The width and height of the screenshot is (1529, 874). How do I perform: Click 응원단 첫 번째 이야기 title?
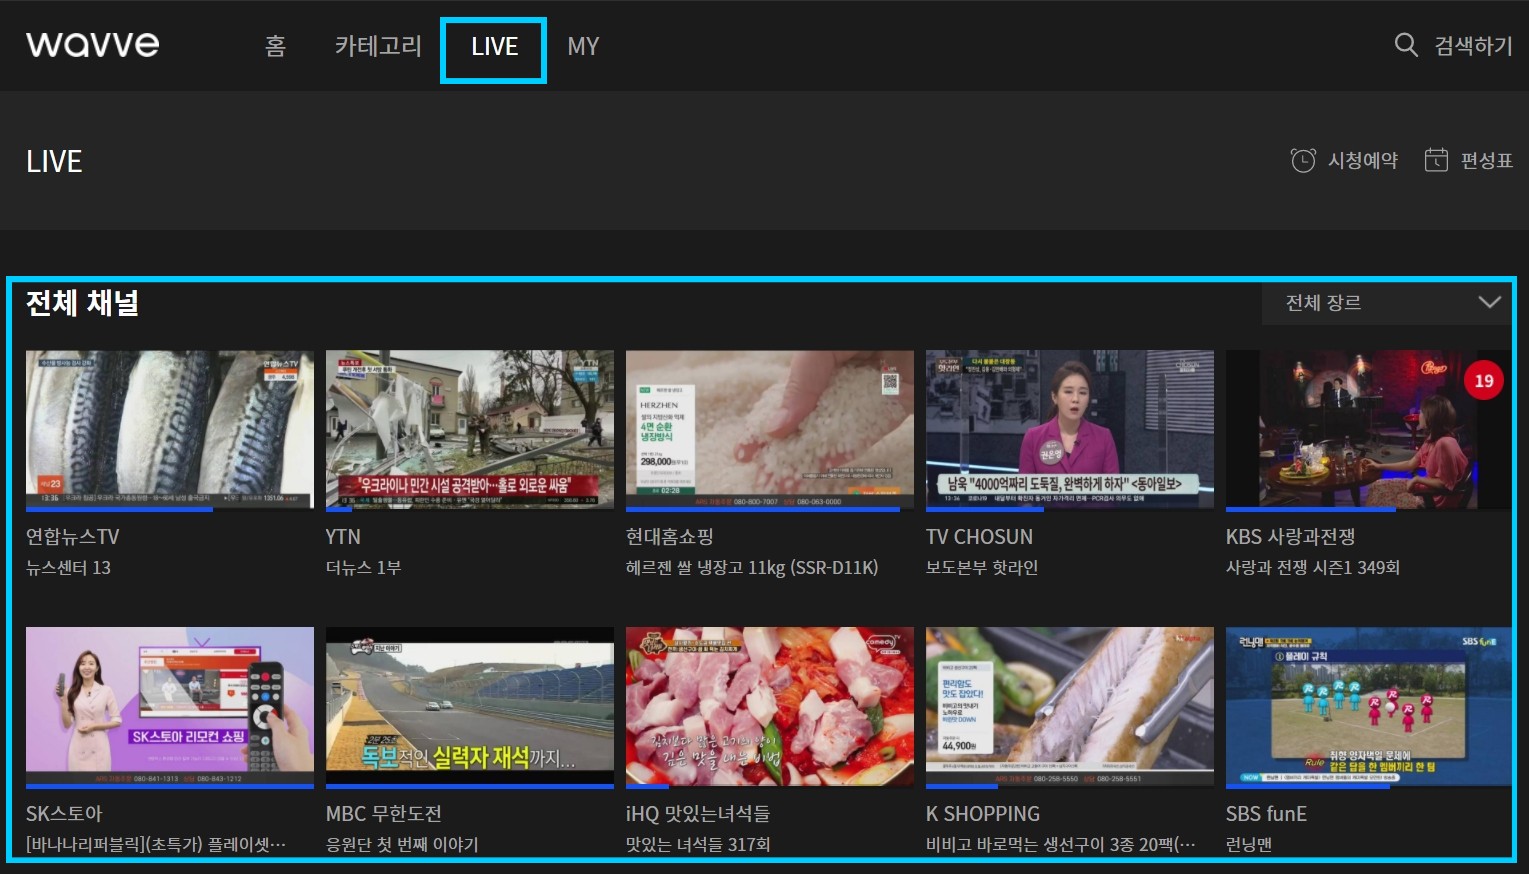pos(402,845)
